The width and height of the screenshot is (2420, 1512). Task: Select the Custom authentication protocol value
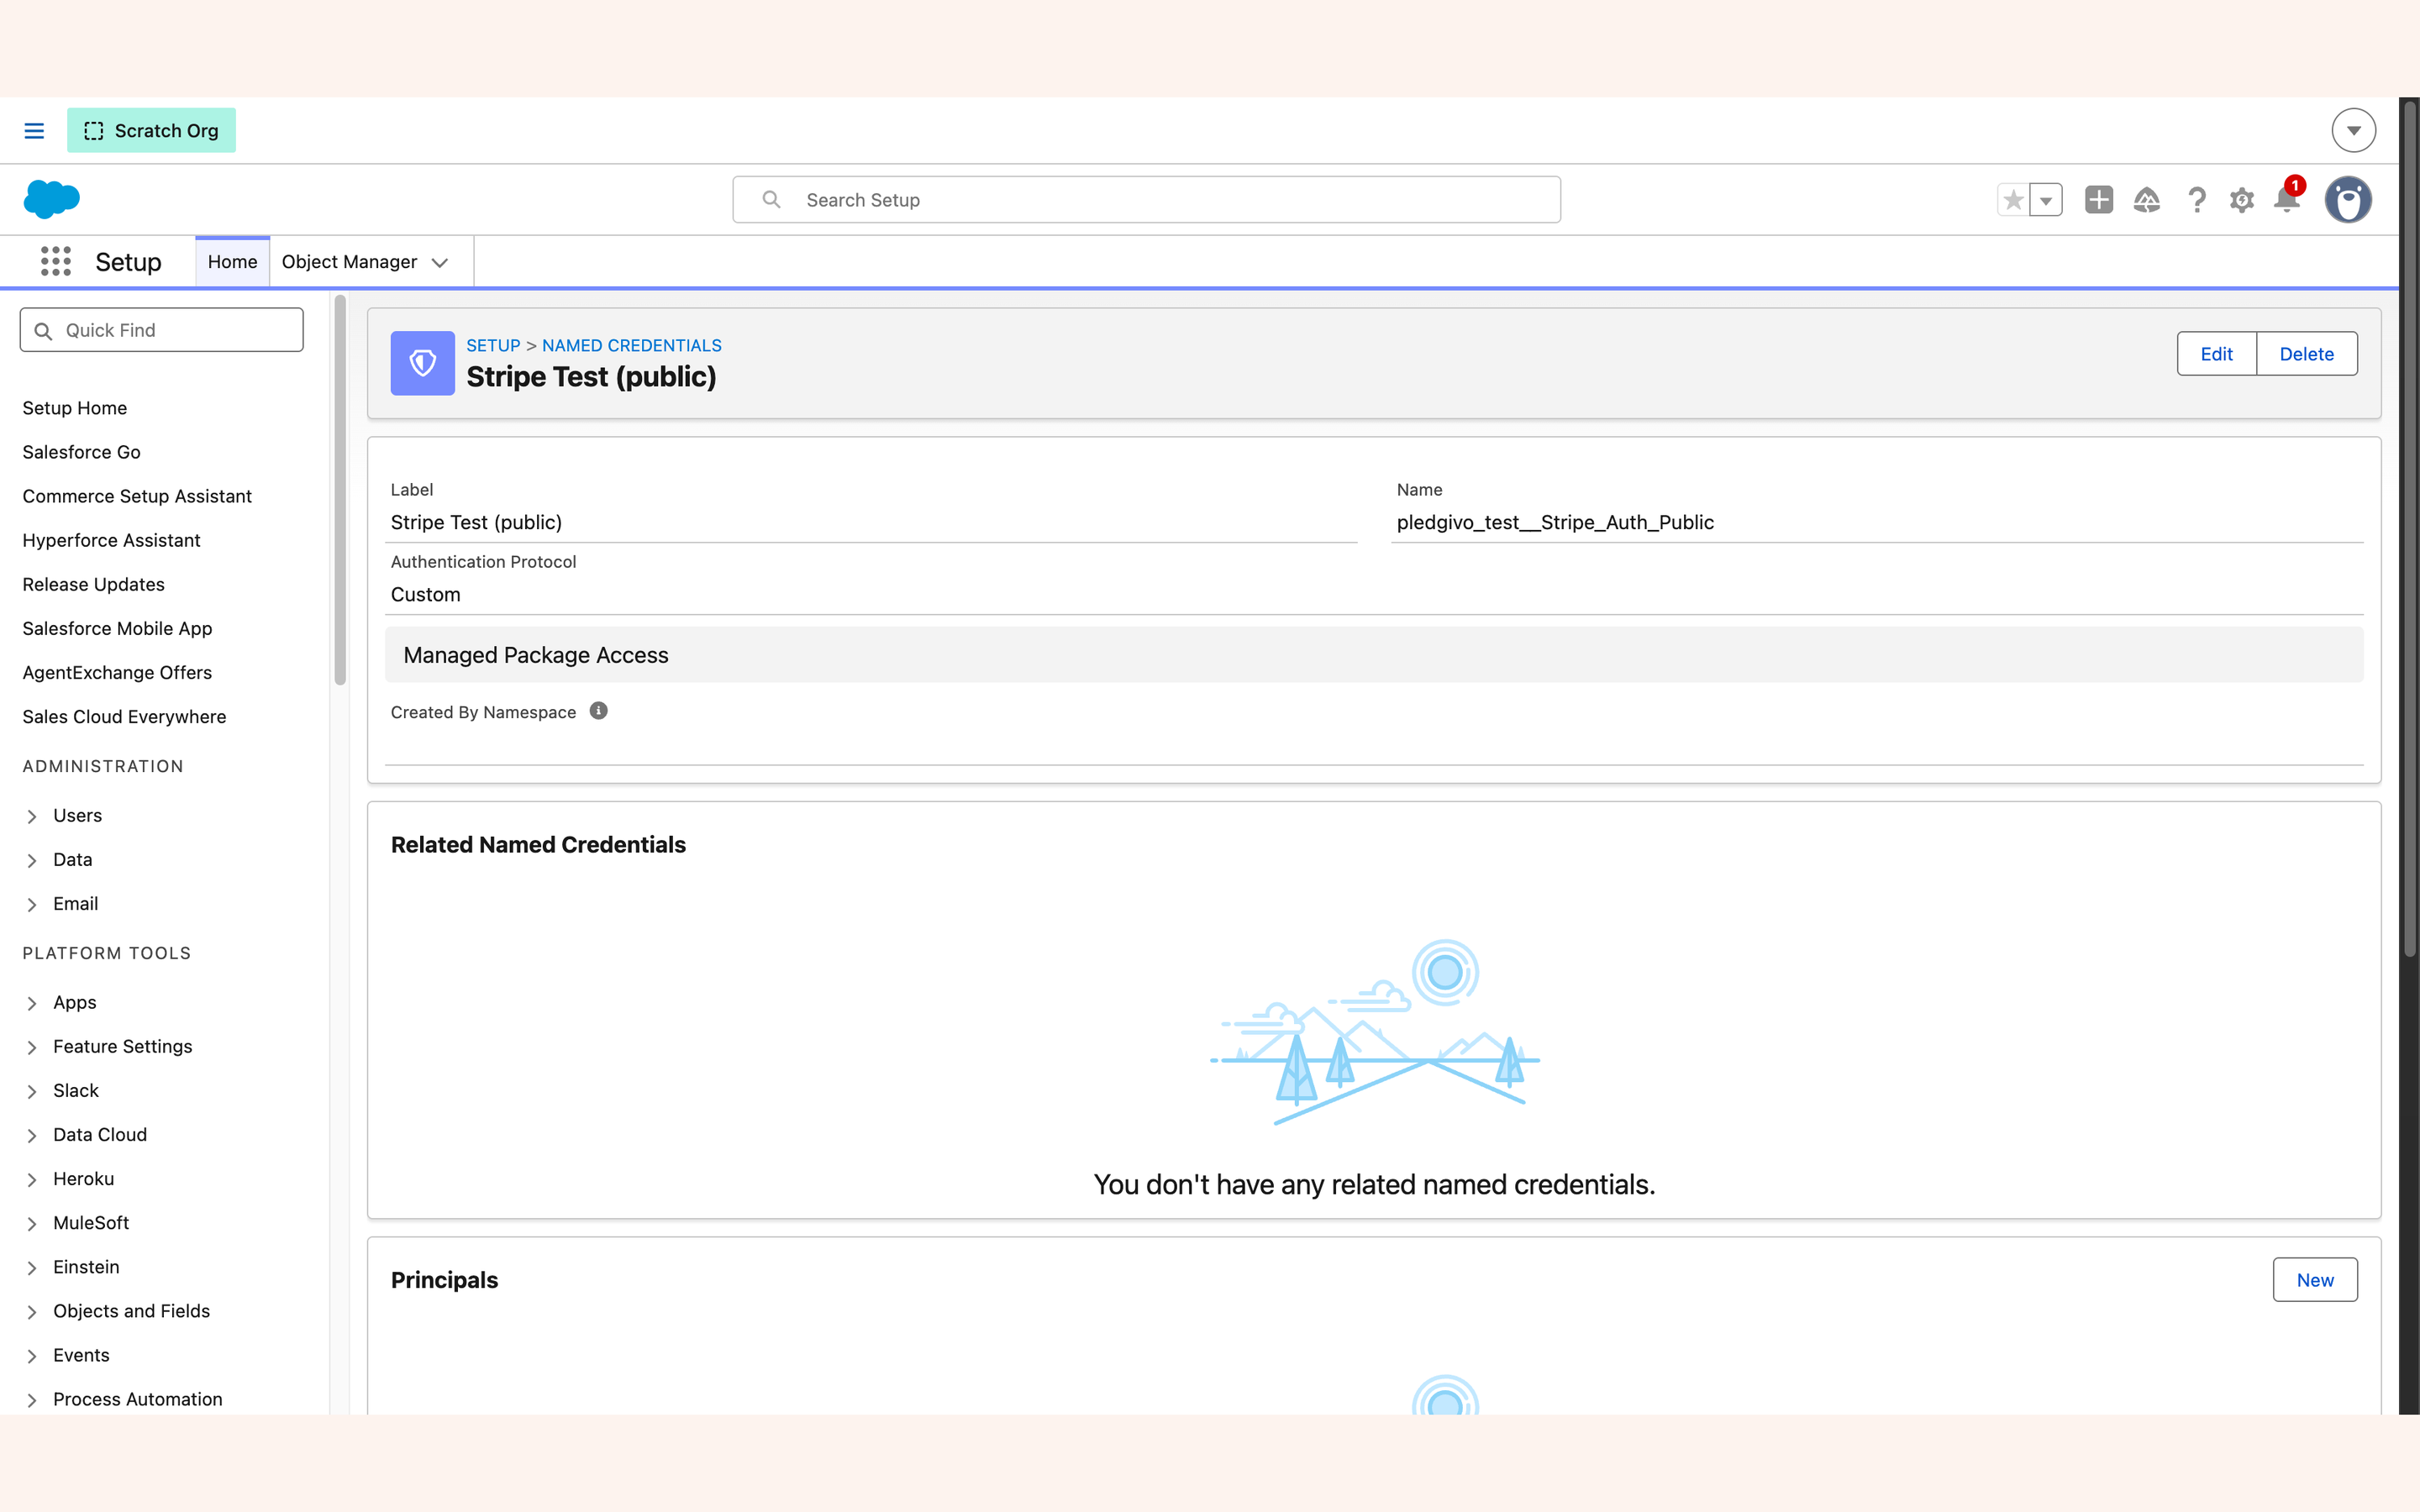point(426,594)
